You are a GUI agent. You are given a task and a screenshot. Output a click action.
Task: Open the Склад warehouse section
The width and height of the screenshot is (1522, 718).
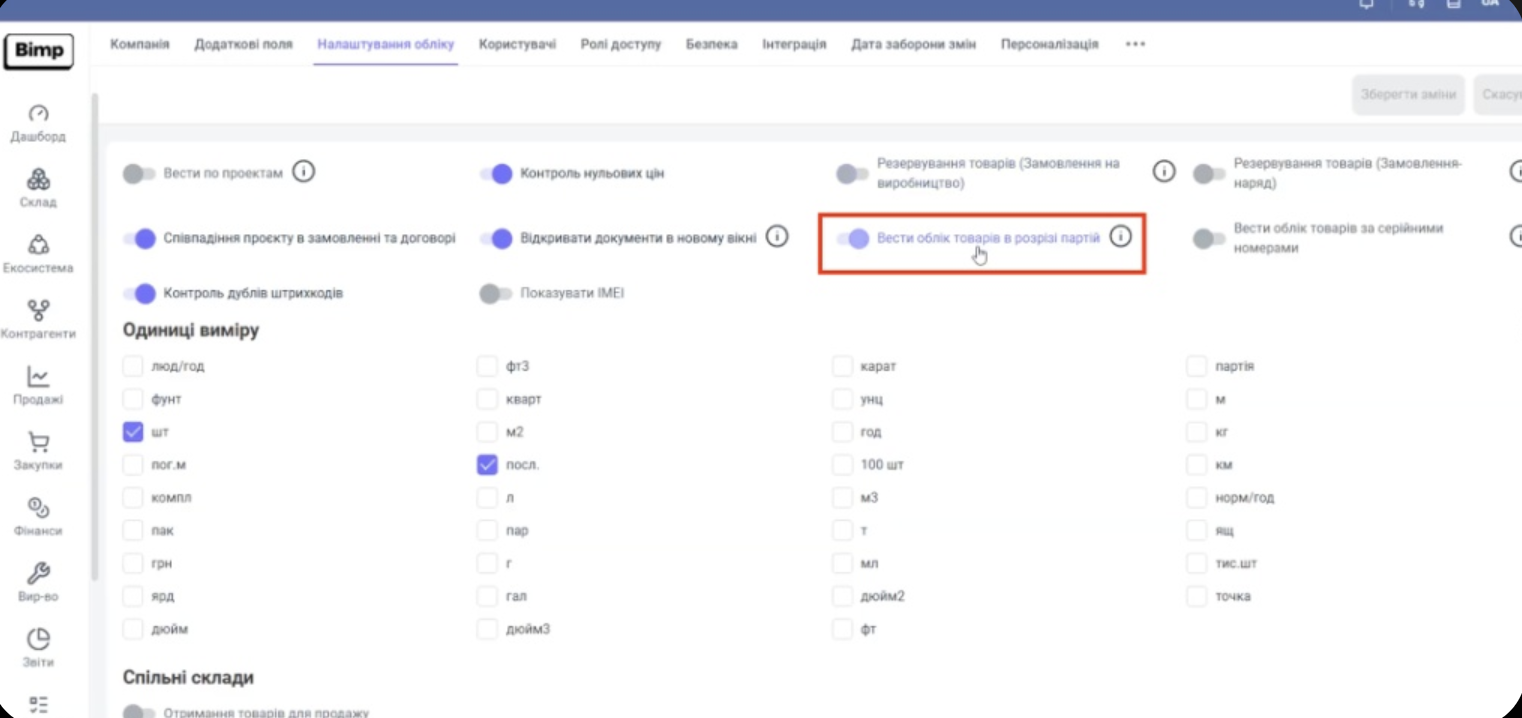[38, 181]
